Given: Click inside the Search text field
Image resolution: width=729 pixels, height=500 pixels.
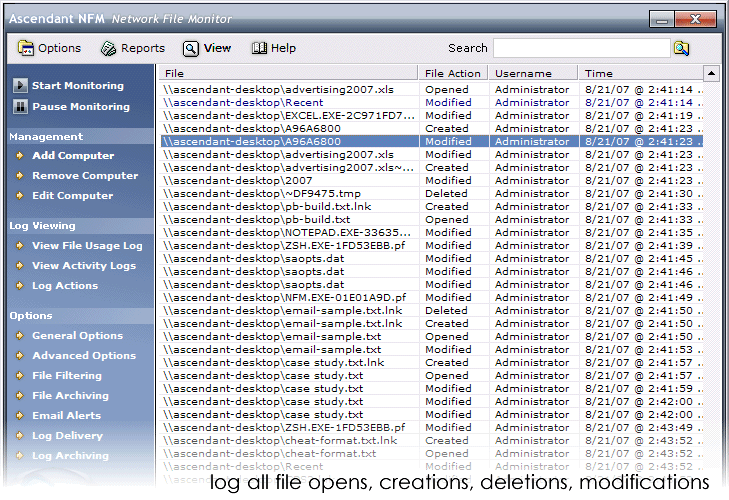Looking at the screenshot, I should [581, 48].
